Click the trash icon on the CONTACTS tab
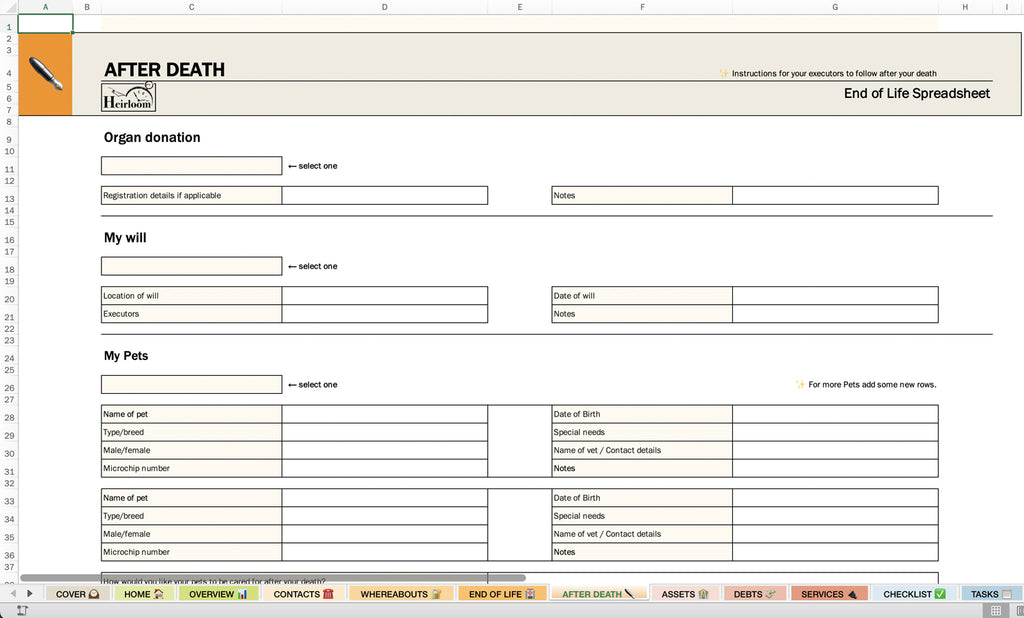Image resolution: width=1024 pixels, height=618 pixels. 327,593
